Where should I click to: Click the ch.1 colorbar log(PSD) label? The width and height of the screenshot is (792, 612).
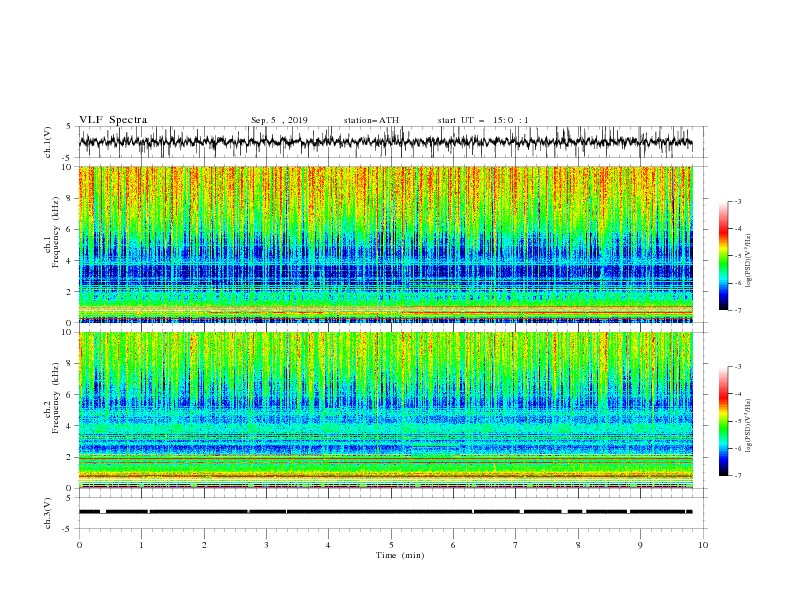coord(748,261)
